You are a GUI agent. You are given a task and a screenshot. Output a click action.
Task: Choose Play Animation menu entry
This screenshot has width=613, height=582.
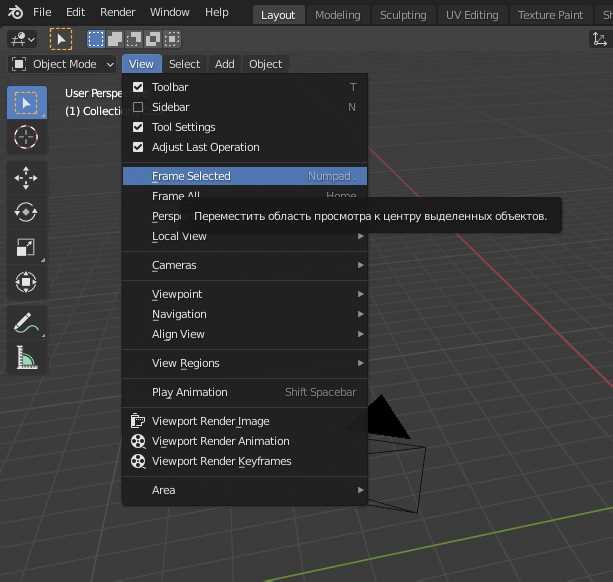click(245, 392)
